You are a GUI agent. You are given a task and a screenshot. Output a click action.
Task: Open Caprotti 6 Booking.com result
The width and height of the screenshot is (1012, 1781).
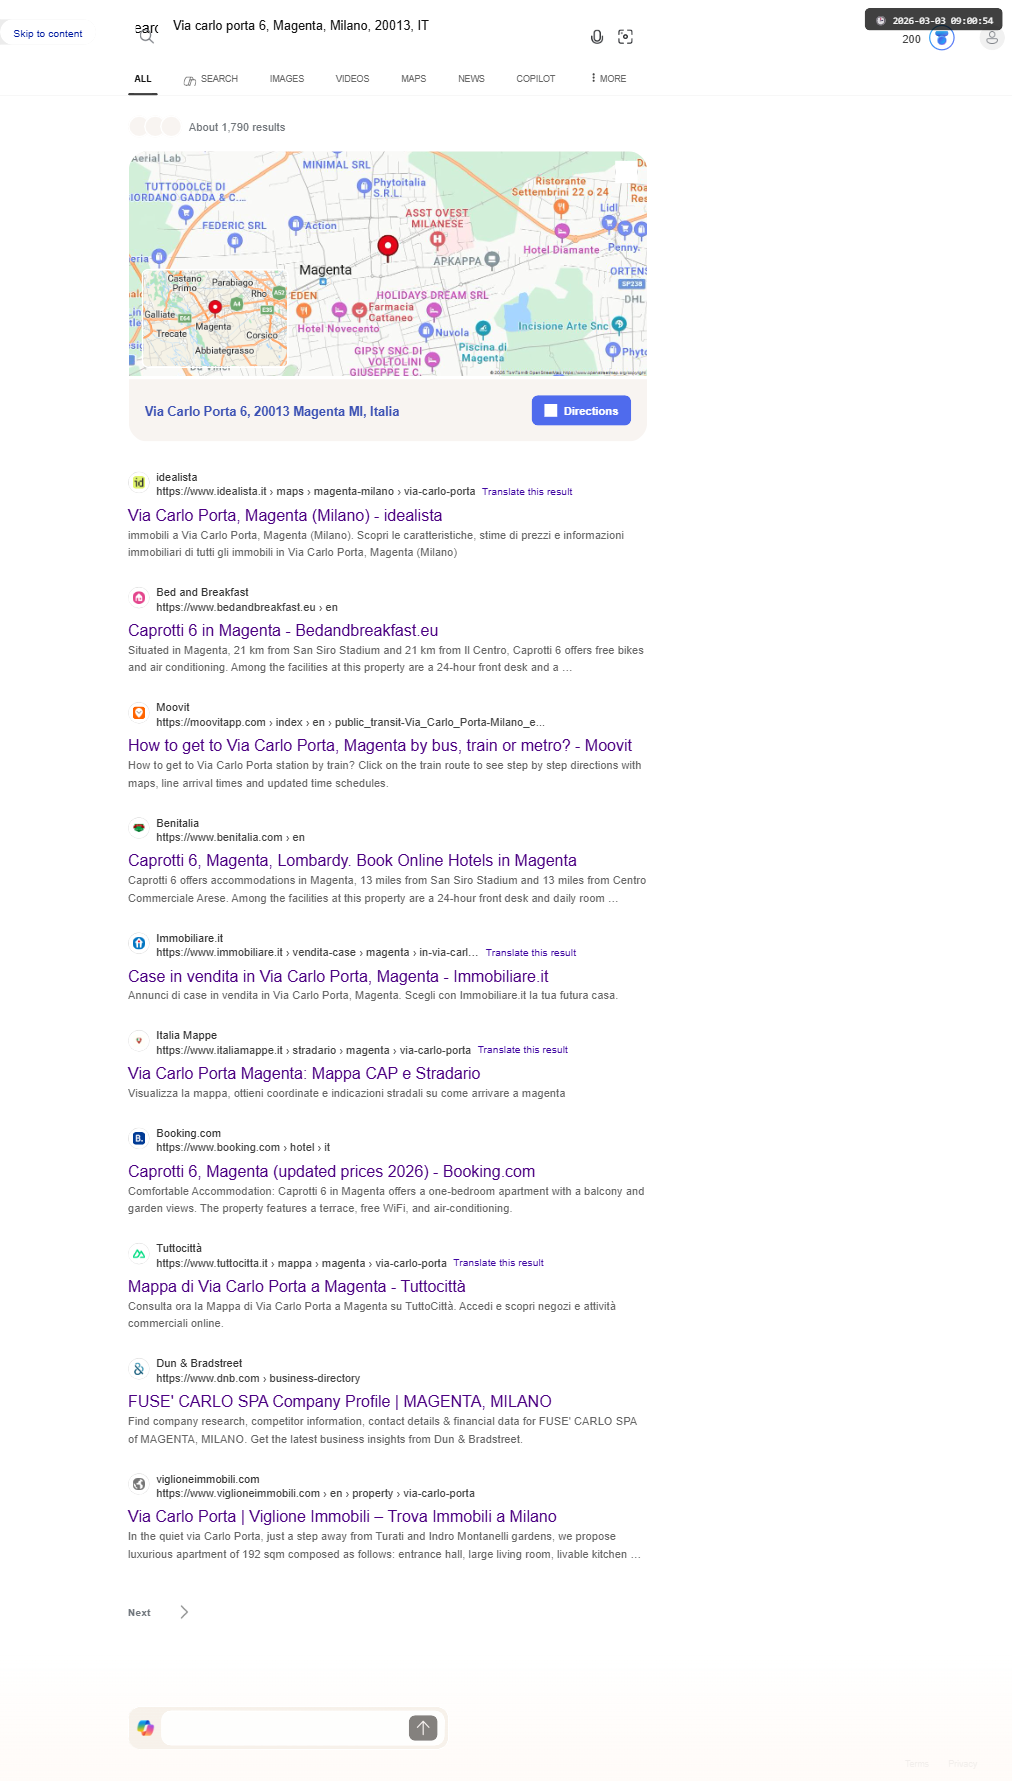(x=331, y=1172)
